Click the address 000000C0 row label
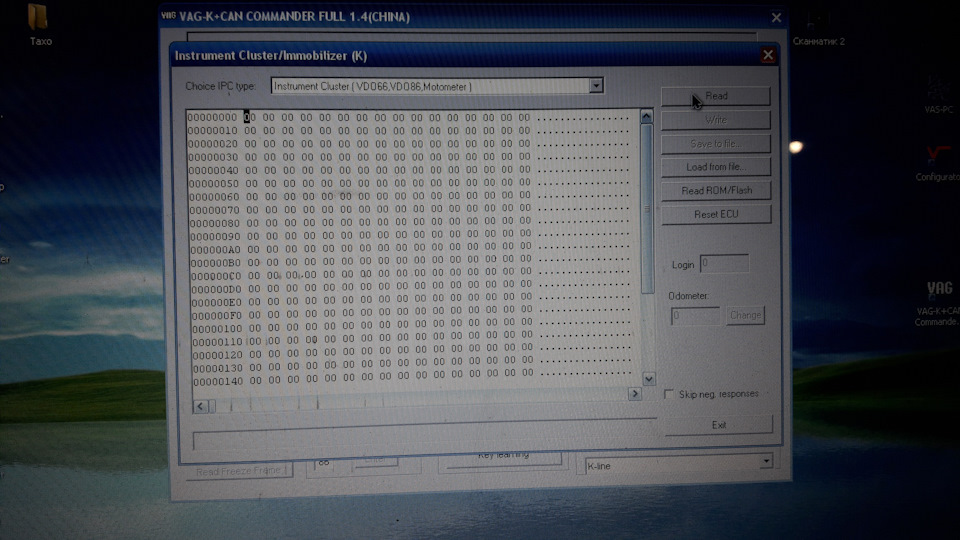The width and height of the screenshot is (960, 540). click(216, 276)
